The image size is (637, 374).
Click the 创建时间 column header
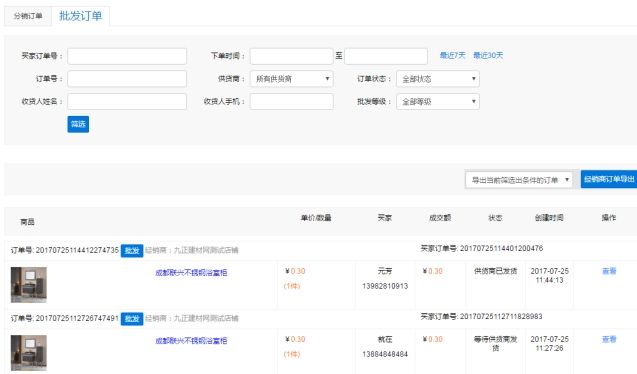(549, 218)
